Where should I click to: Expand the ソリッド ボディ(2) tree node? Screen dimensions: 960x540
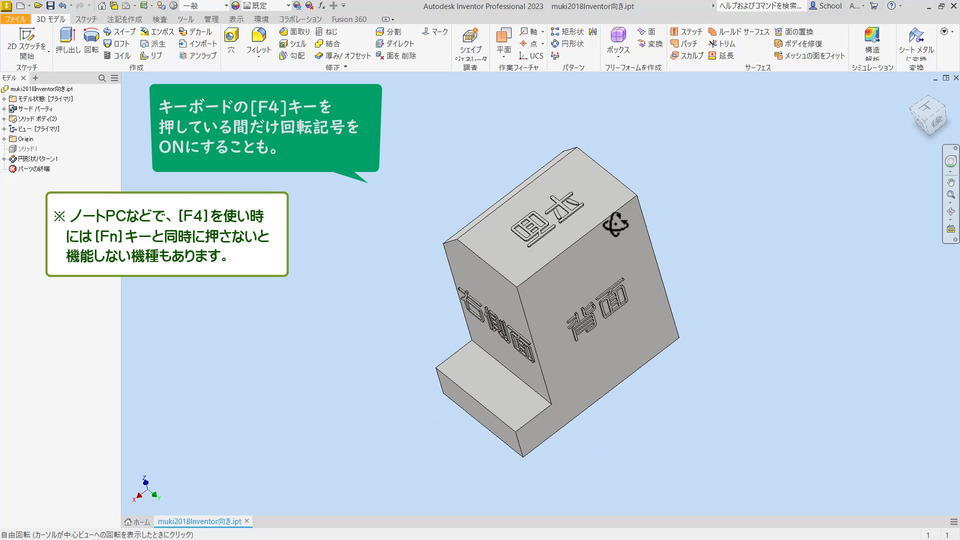4,119
